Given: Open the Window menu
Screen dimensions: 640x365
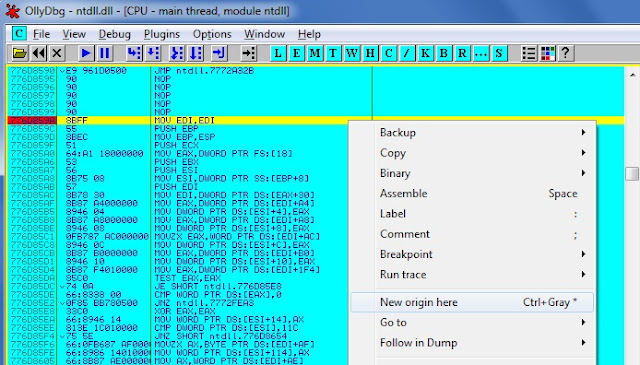Looking at the screenshot, I should pyautogui.click(x=264, y=34).
